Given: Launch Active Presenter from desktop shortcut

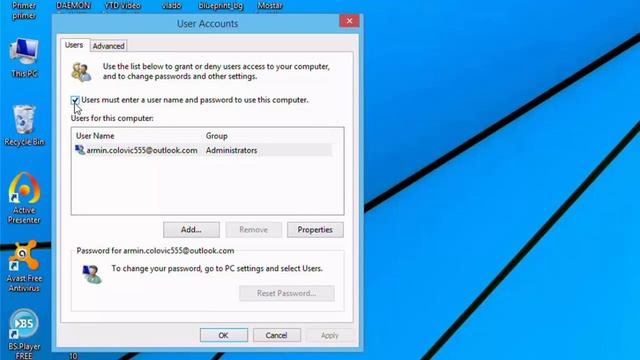Looking at the screenshot, I should point(24,198).
